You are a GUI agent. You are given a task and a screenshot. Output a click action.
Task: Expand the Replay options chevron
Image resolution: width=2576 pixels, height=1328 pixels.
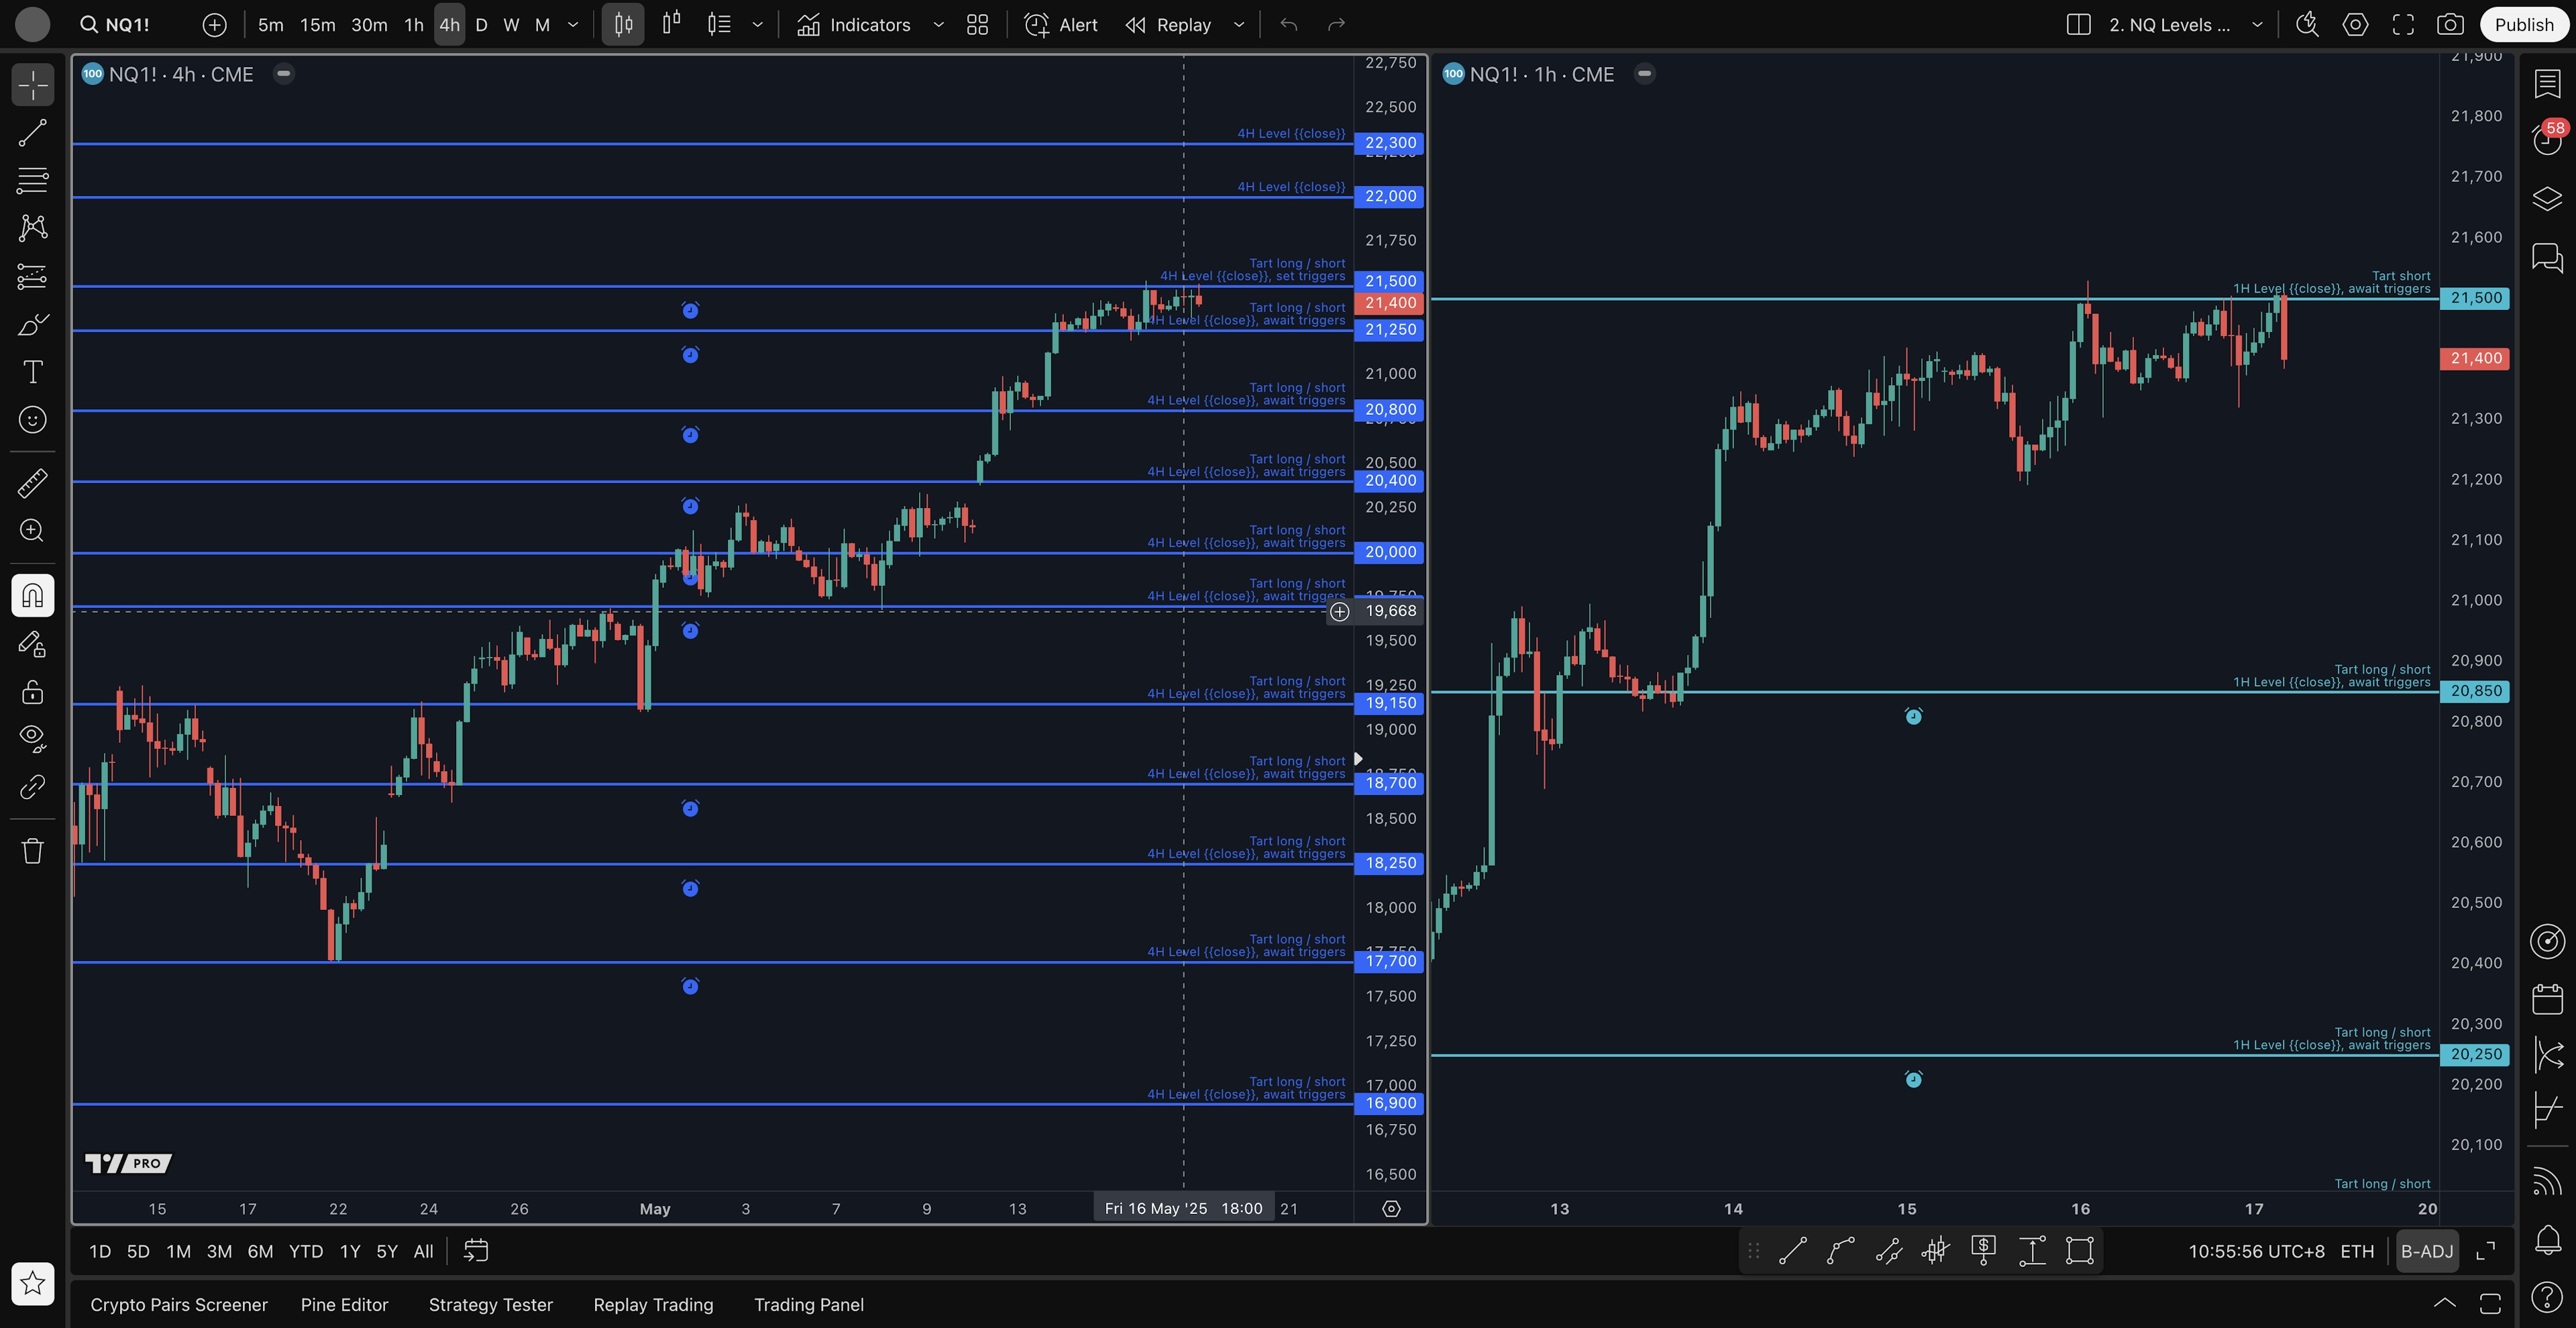(x=1239, y=25)
